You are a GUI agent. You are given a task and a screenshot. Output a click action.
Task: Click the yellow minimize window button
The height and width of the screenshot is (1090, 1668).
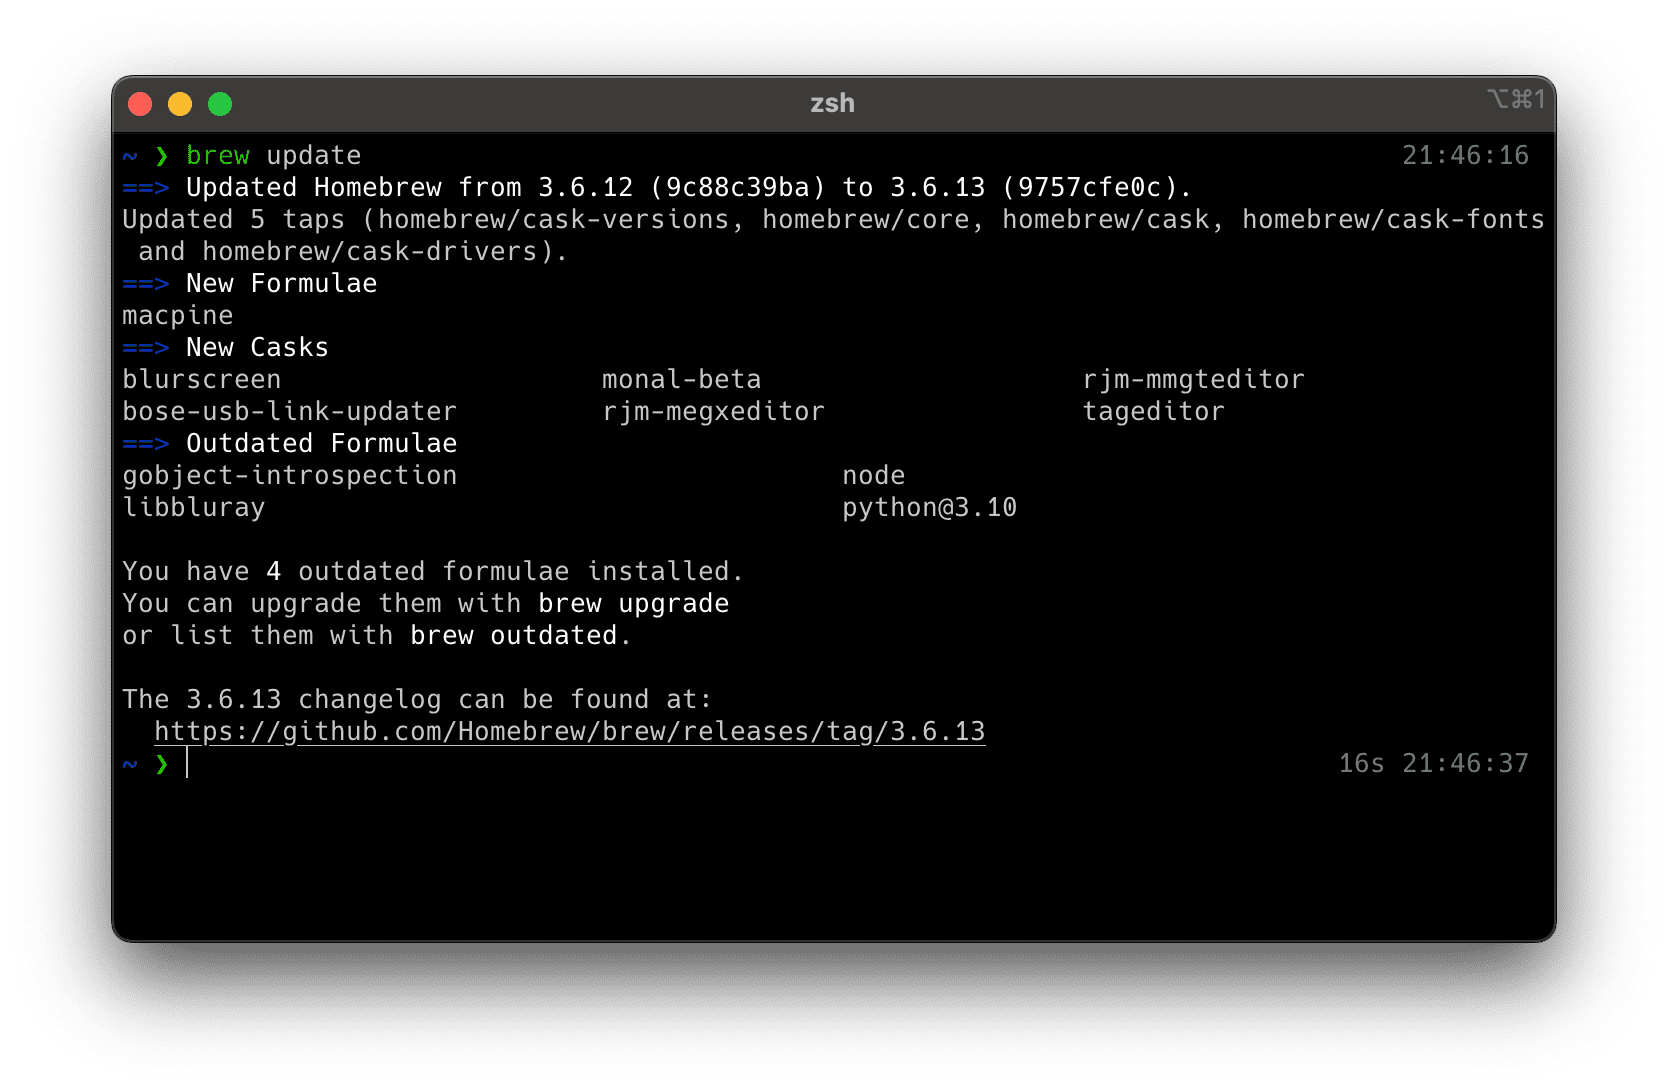click(x=180, y=104)
